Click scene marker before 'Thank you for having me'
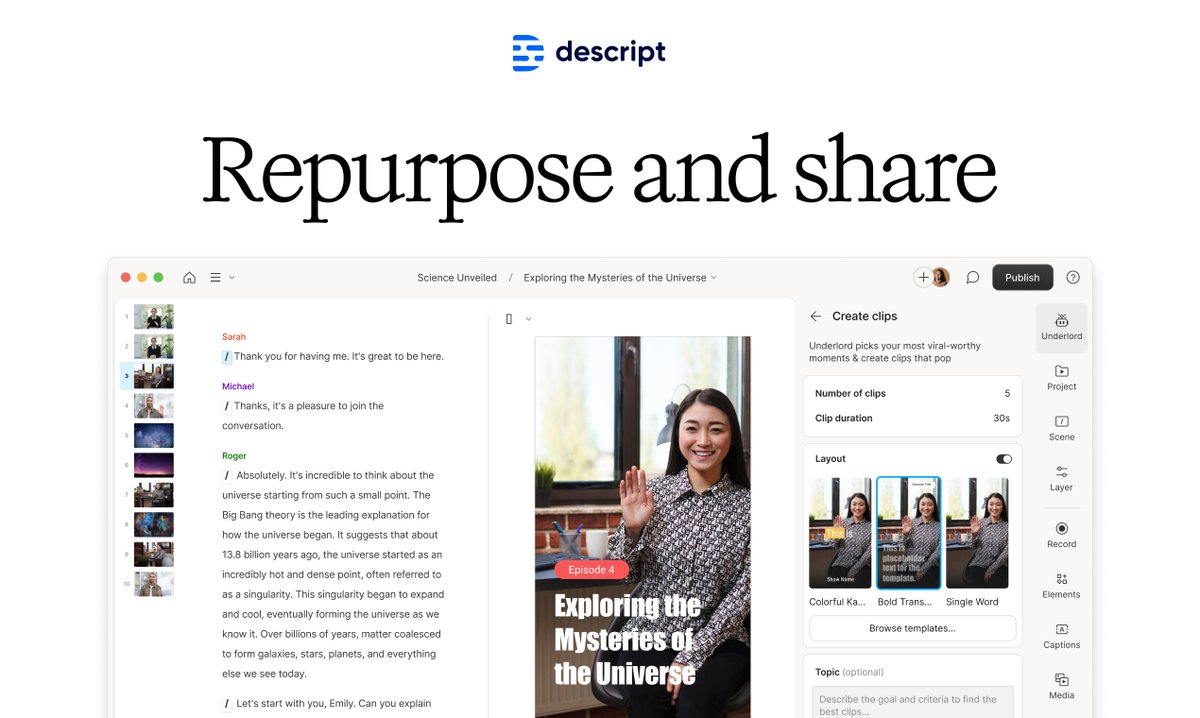1200x718 pixels. point(227,356)
